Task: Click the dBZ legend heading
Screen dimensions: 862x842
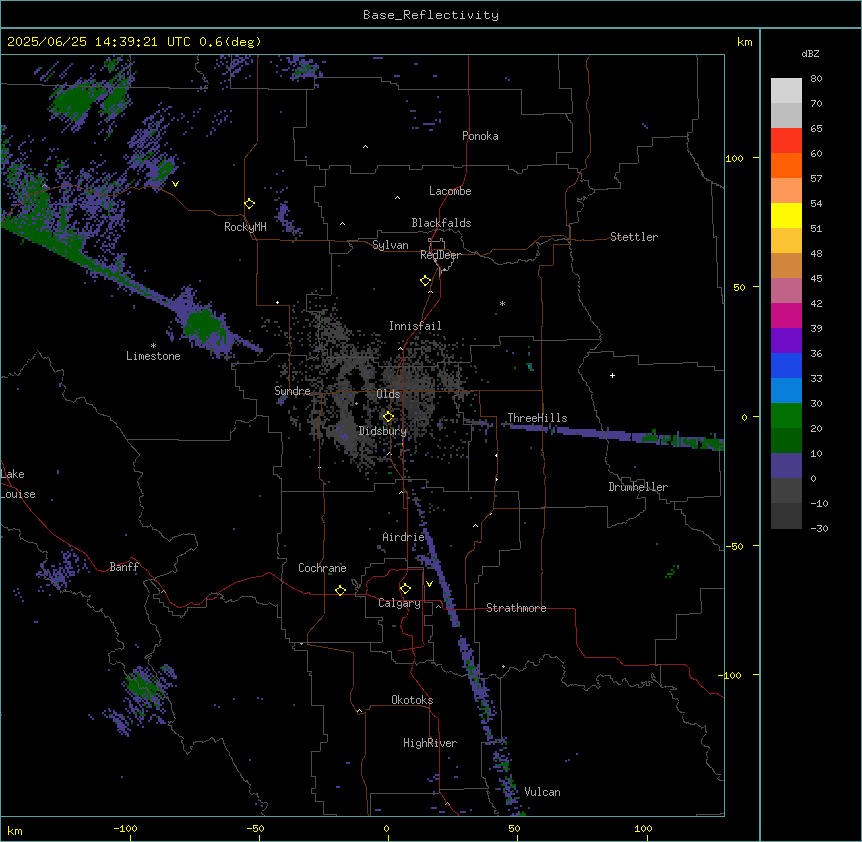Action: [x=810, y=53]
